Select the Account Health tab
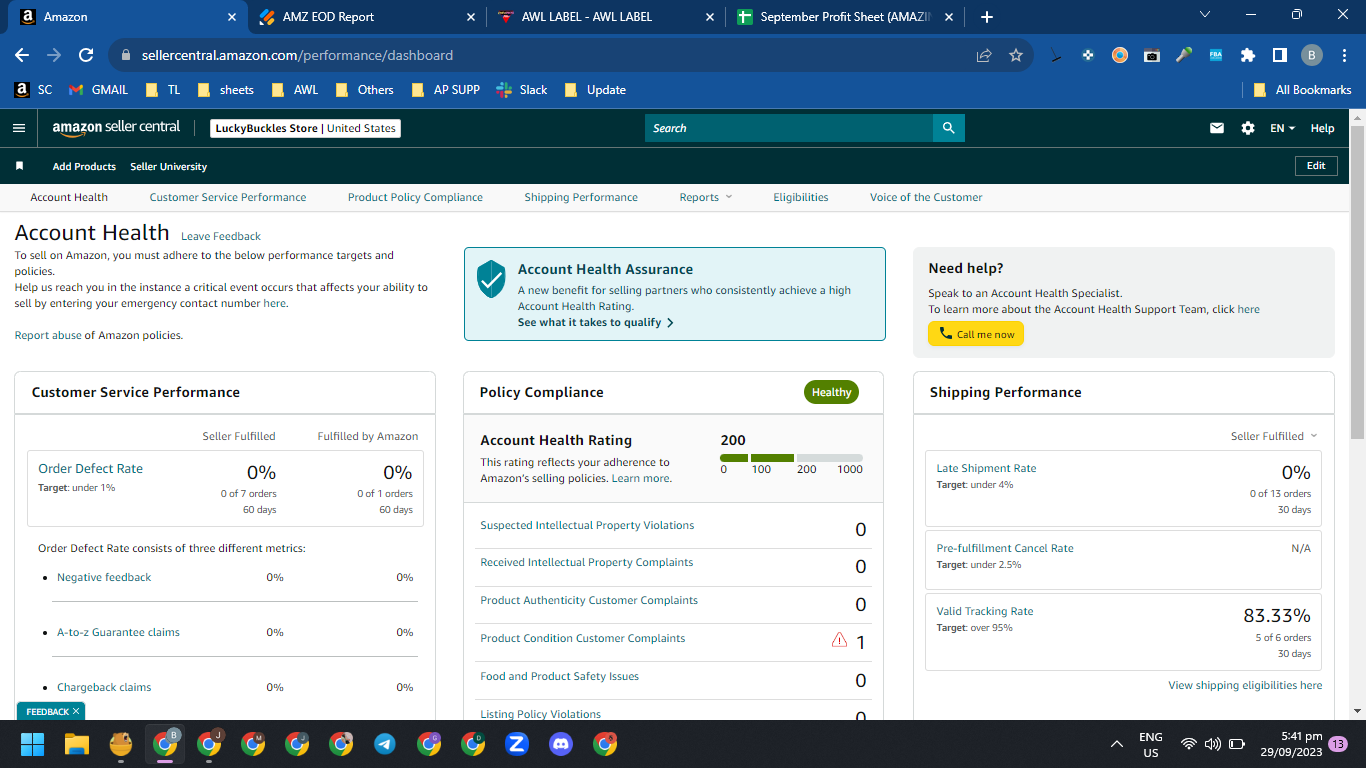Viewport: 1366px width, 768px height. [x=69, y=197]
